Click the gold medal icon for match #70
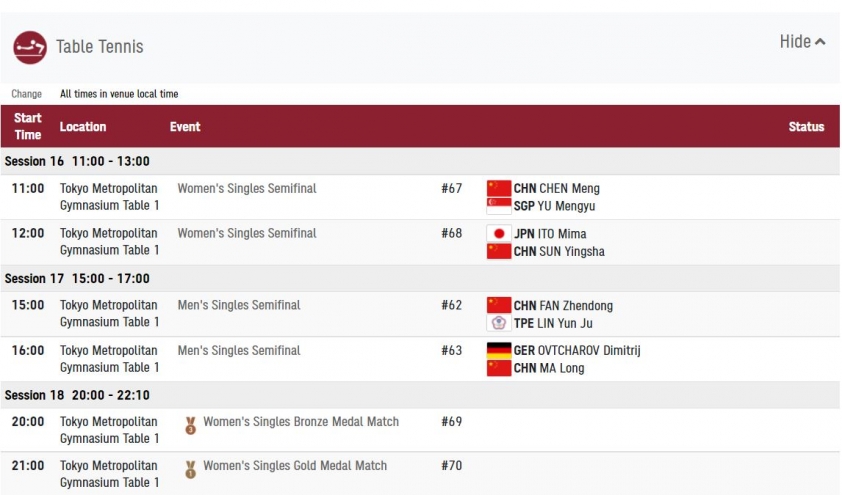 pos(191,470)
